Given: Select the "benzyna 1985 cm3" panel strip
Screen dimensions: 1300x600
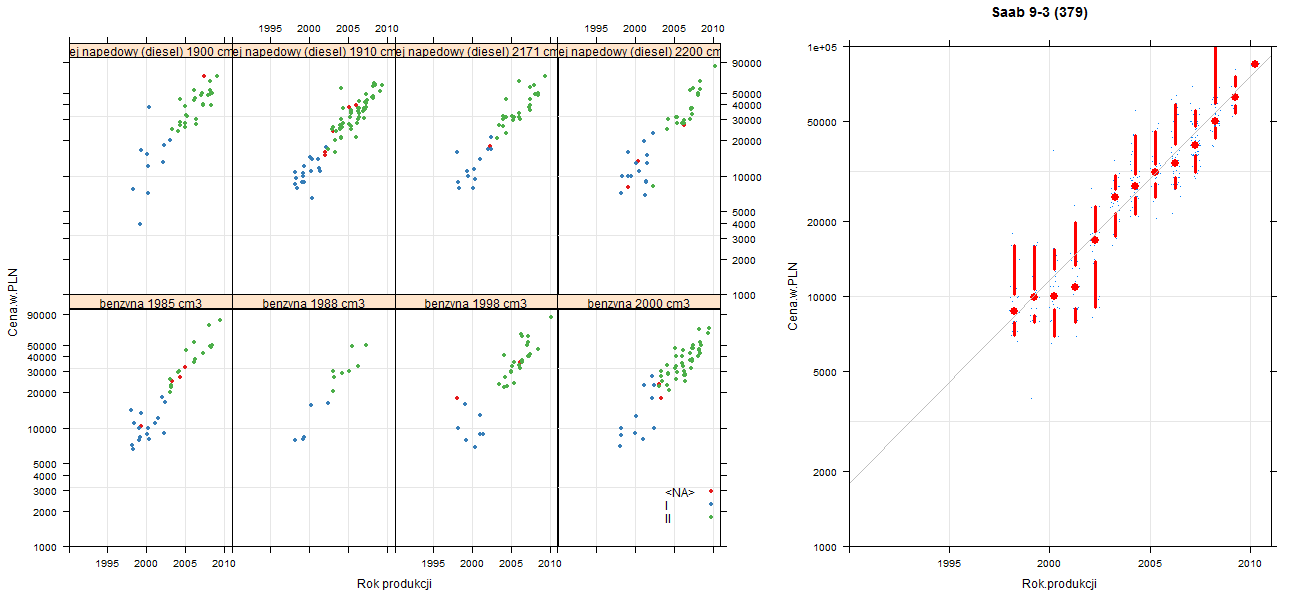Looking at the screenshot, I should 151,303.
